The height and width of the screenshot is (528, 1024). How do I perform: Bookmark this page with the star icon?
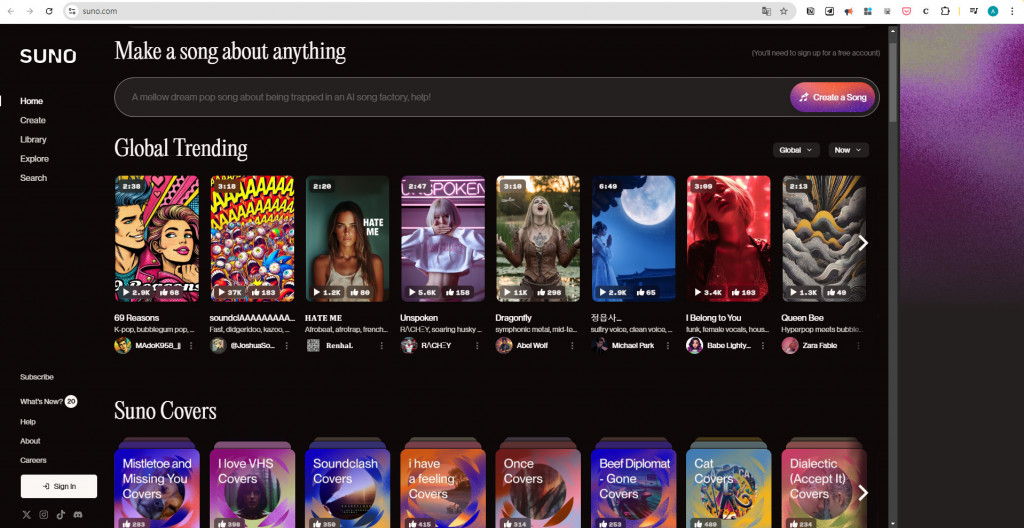click(784, 11)
